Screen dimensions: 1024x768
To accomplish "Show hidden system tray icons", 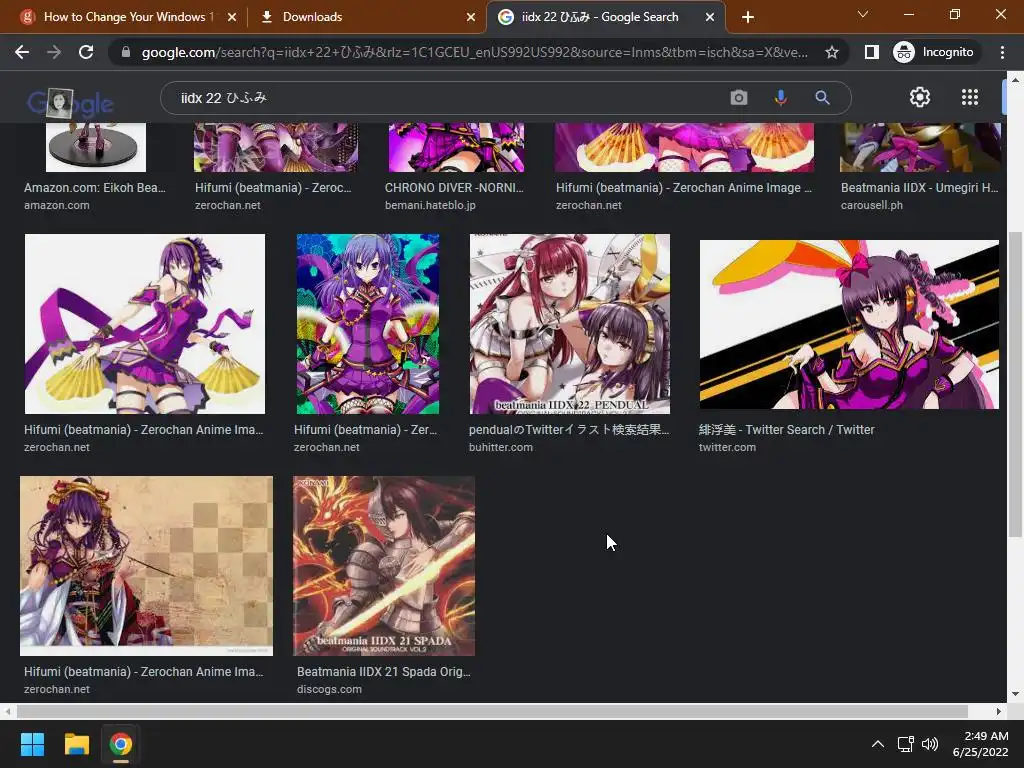I will click(878, 744).
